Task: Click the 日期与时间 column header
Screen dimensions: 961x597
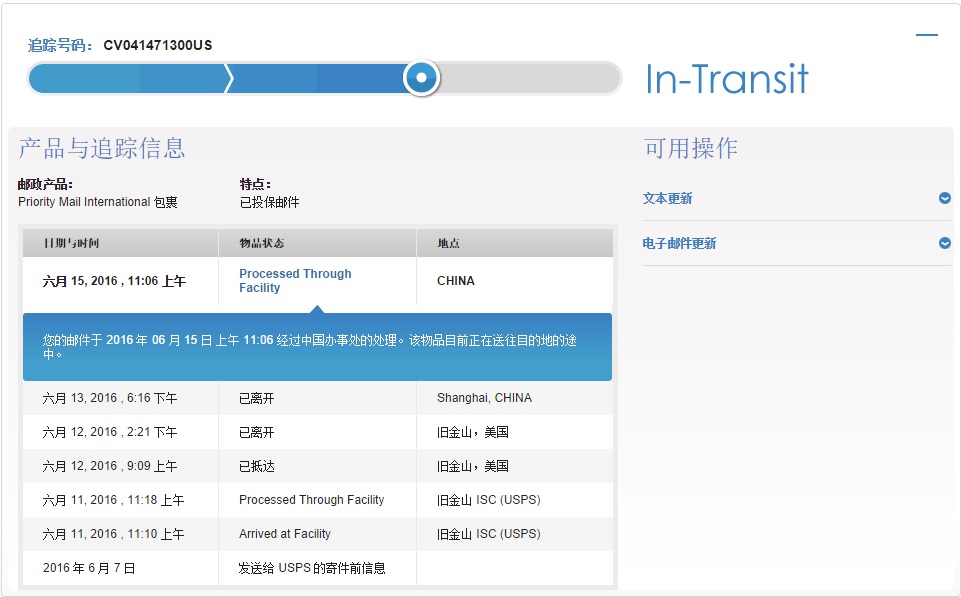Action: point(71,243)
